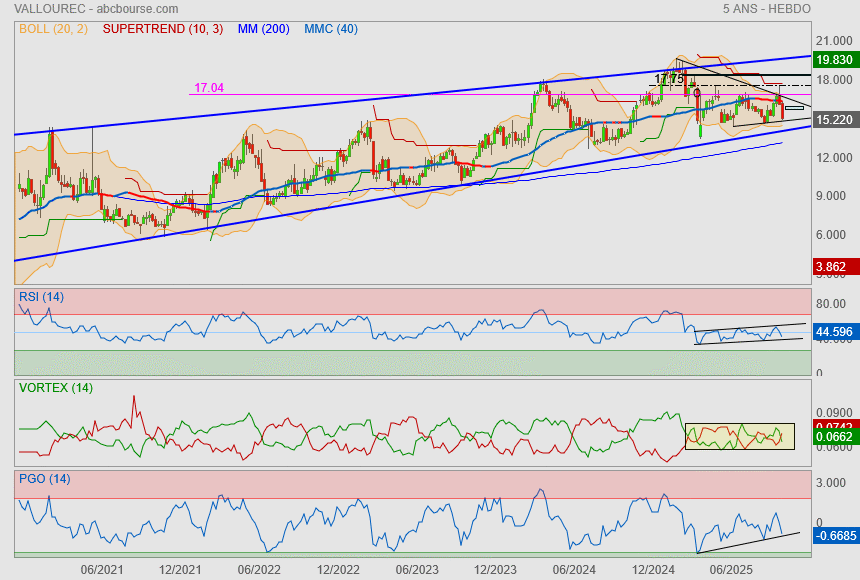Select the MM (200) moving average label
860x580 pixels.
[263, 29]
